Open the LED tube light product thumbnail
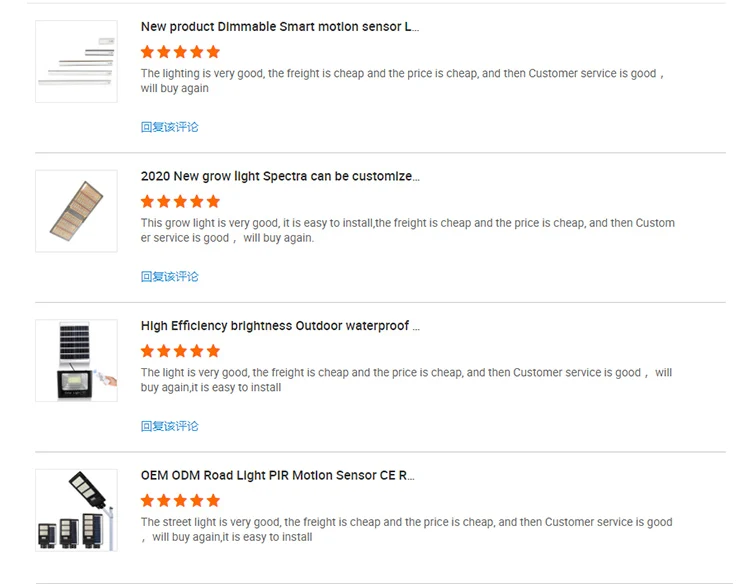The height and width of the screenshot is (584, 750). tap(76, 61)
